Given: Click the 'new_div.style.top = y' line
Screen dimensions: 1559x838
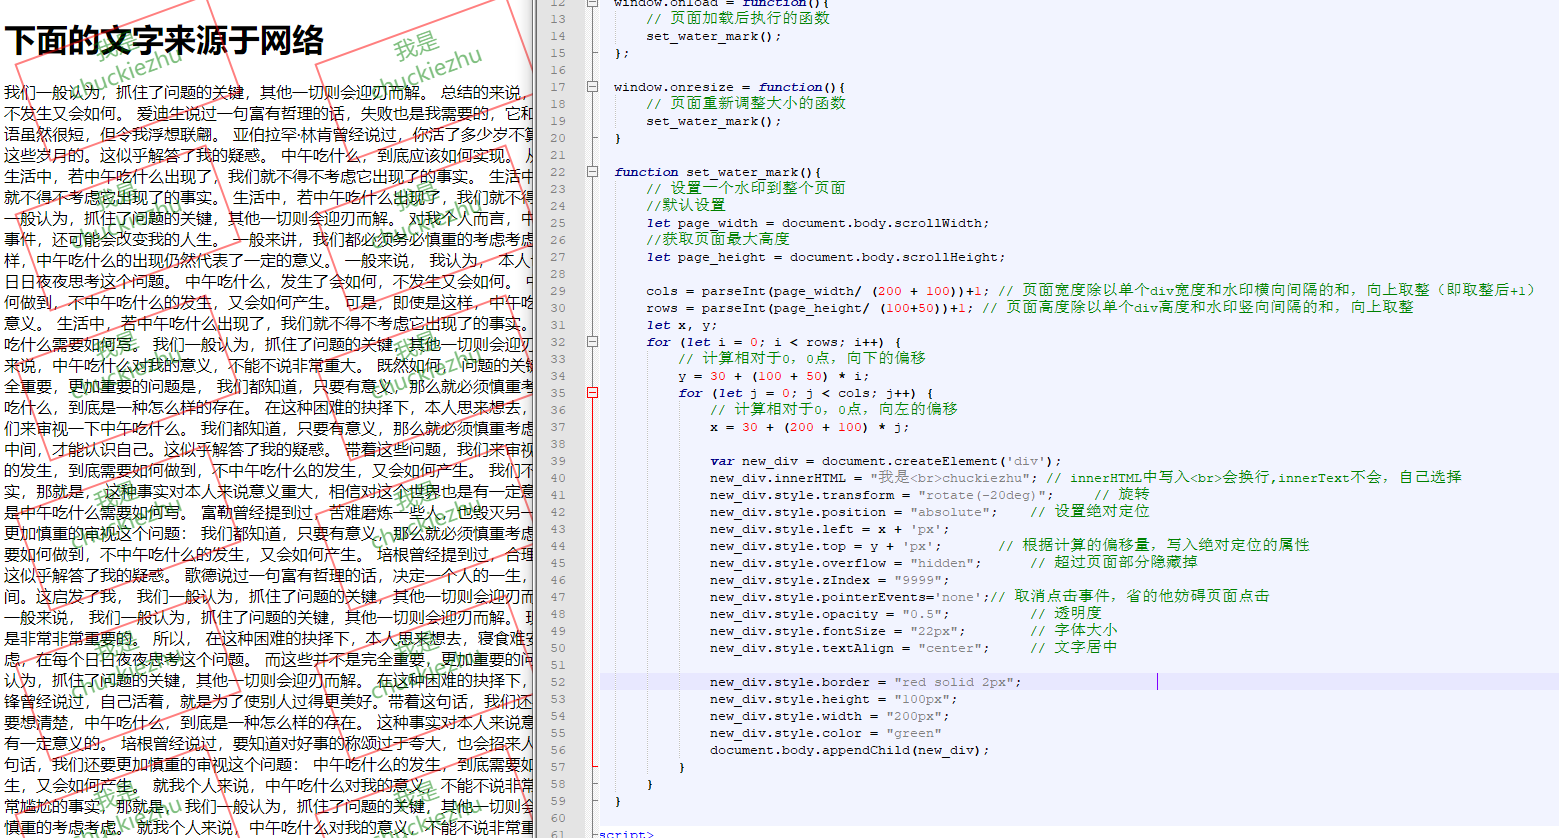Looking at the screenshot, I should coord(1009,546).
